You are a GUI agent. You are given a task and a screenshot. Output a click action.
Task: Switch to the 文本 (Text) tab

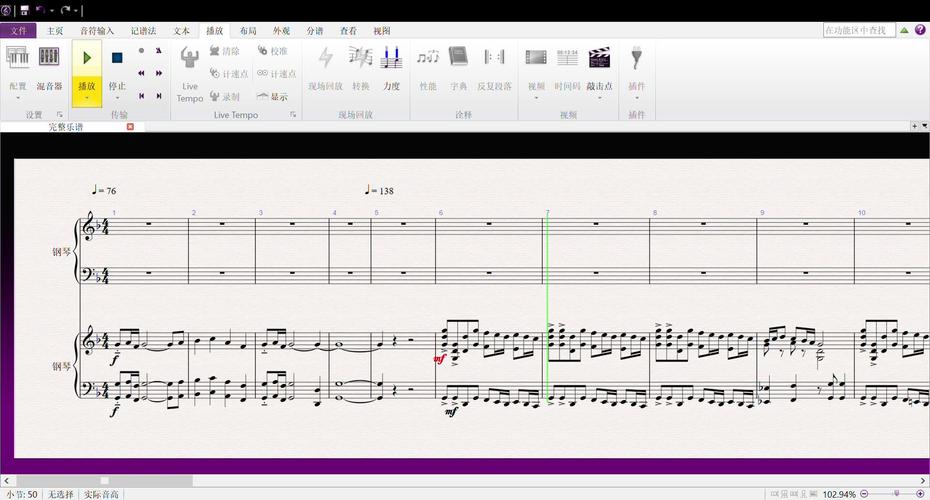[x=181, y=31]
